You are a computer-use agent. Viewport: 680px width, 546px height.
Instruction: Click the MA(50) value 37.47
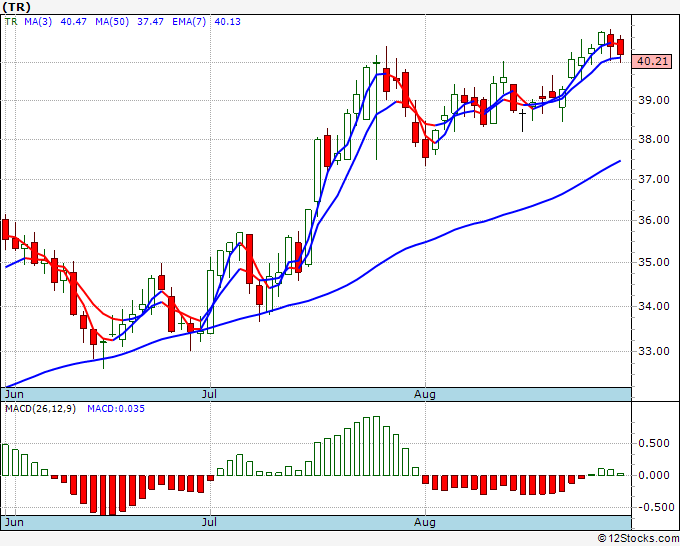coord(150,22)
